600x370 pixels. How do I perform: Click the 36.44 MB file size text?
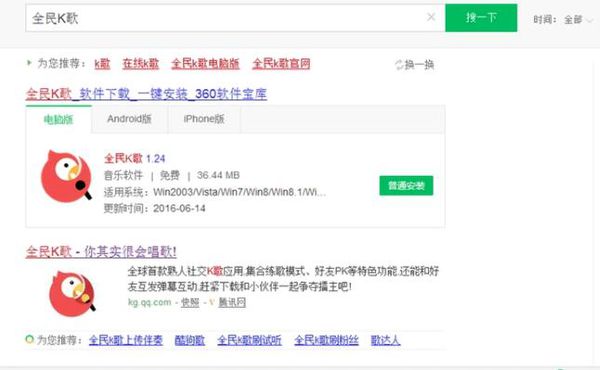[x=218, y=175]
